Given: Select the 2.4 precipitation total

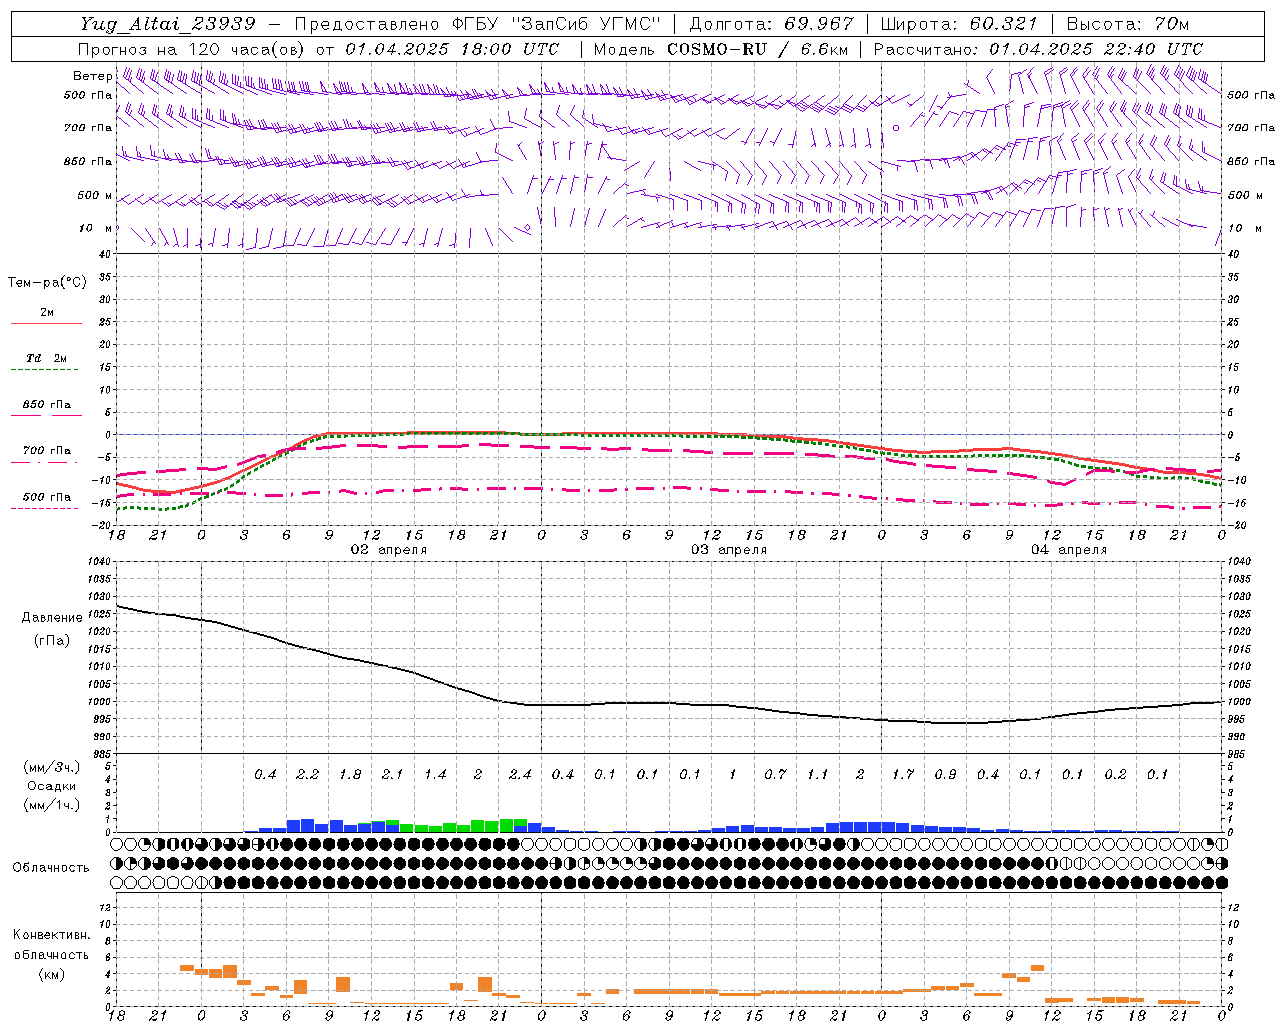Looking at the screenshot, I should [520, 774].
